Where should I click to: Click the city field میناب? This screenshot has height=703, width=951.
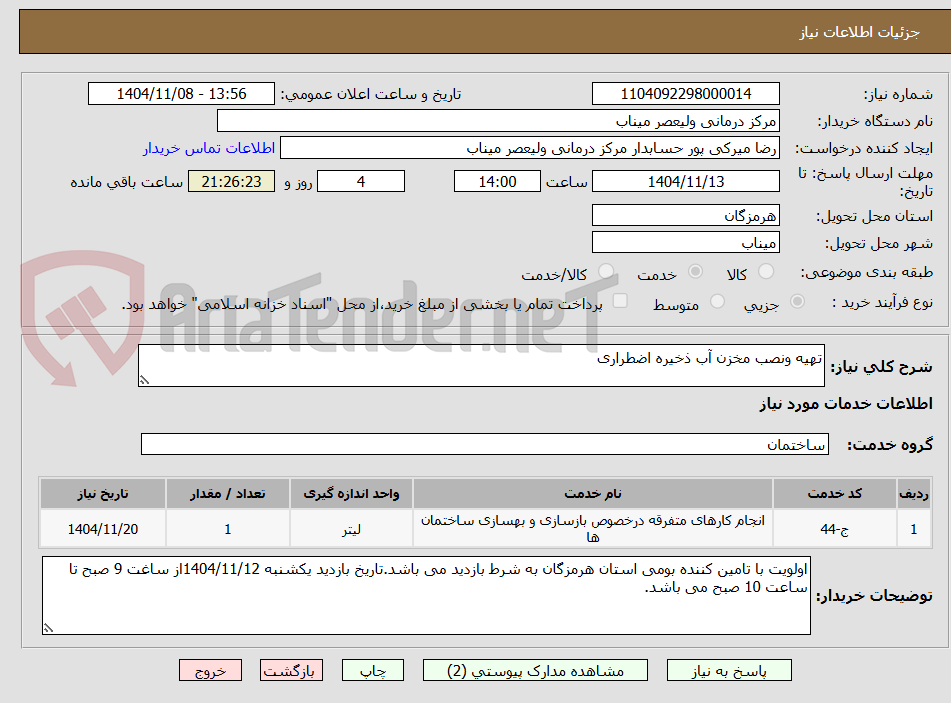click(685, 243)
